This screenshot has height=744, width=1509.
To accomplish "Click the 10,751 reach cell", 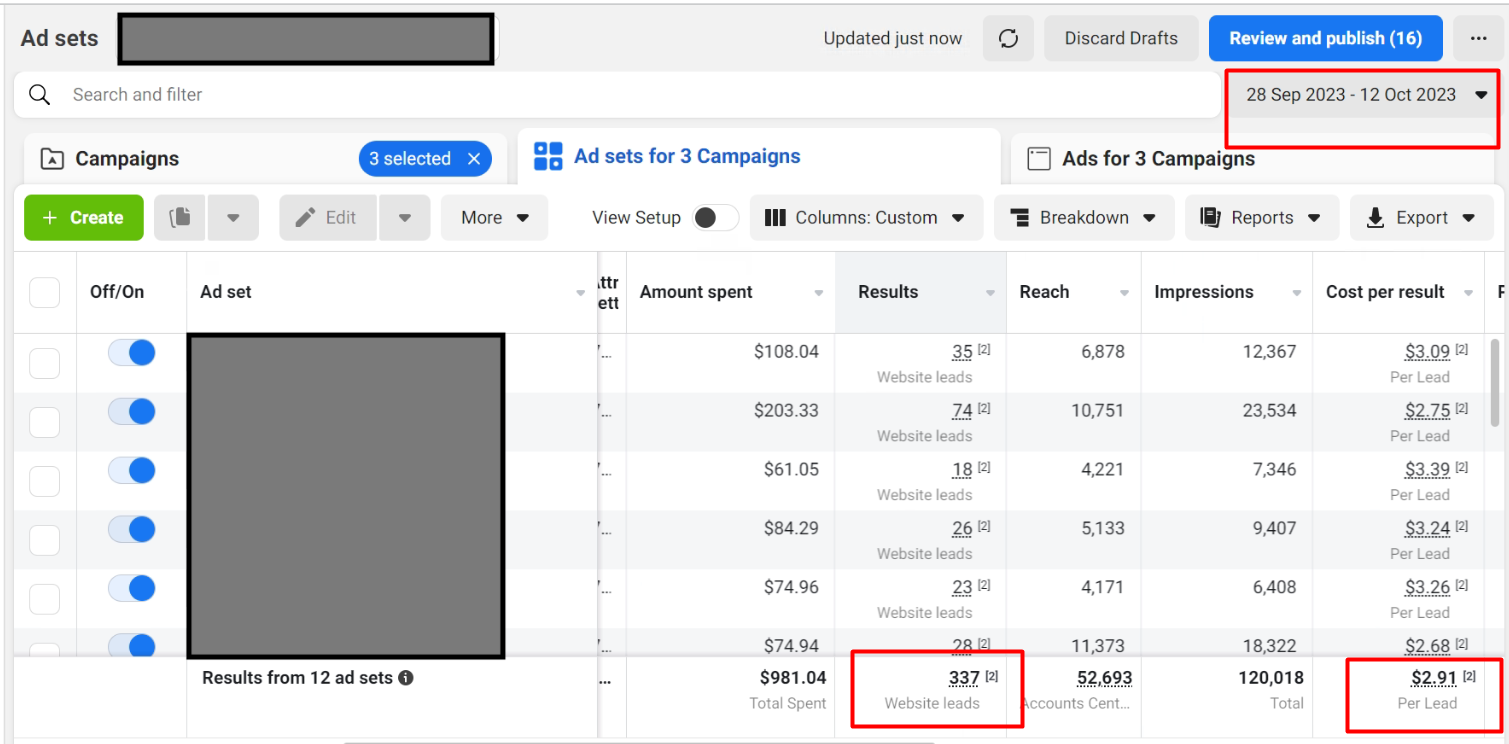I will click(x=1098, y=411).
